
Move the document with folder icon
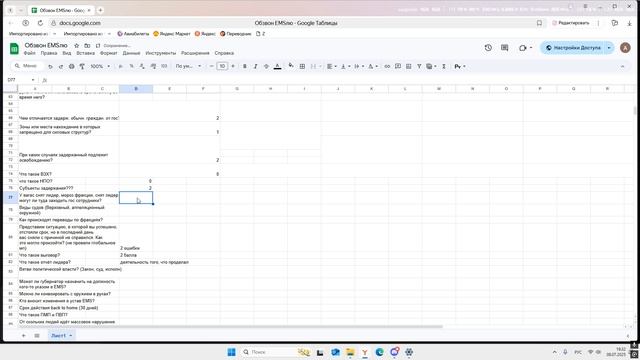[87, 46]
